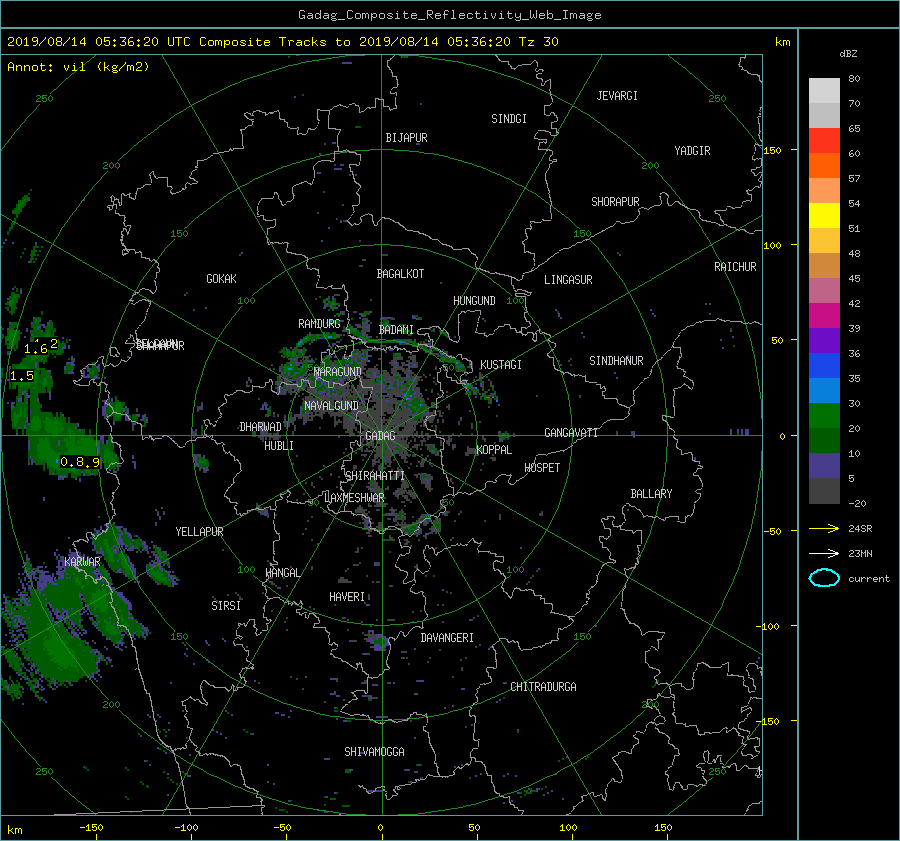Click the YADGIR city label
Screen dimensions: 900x841
(692, 151)
